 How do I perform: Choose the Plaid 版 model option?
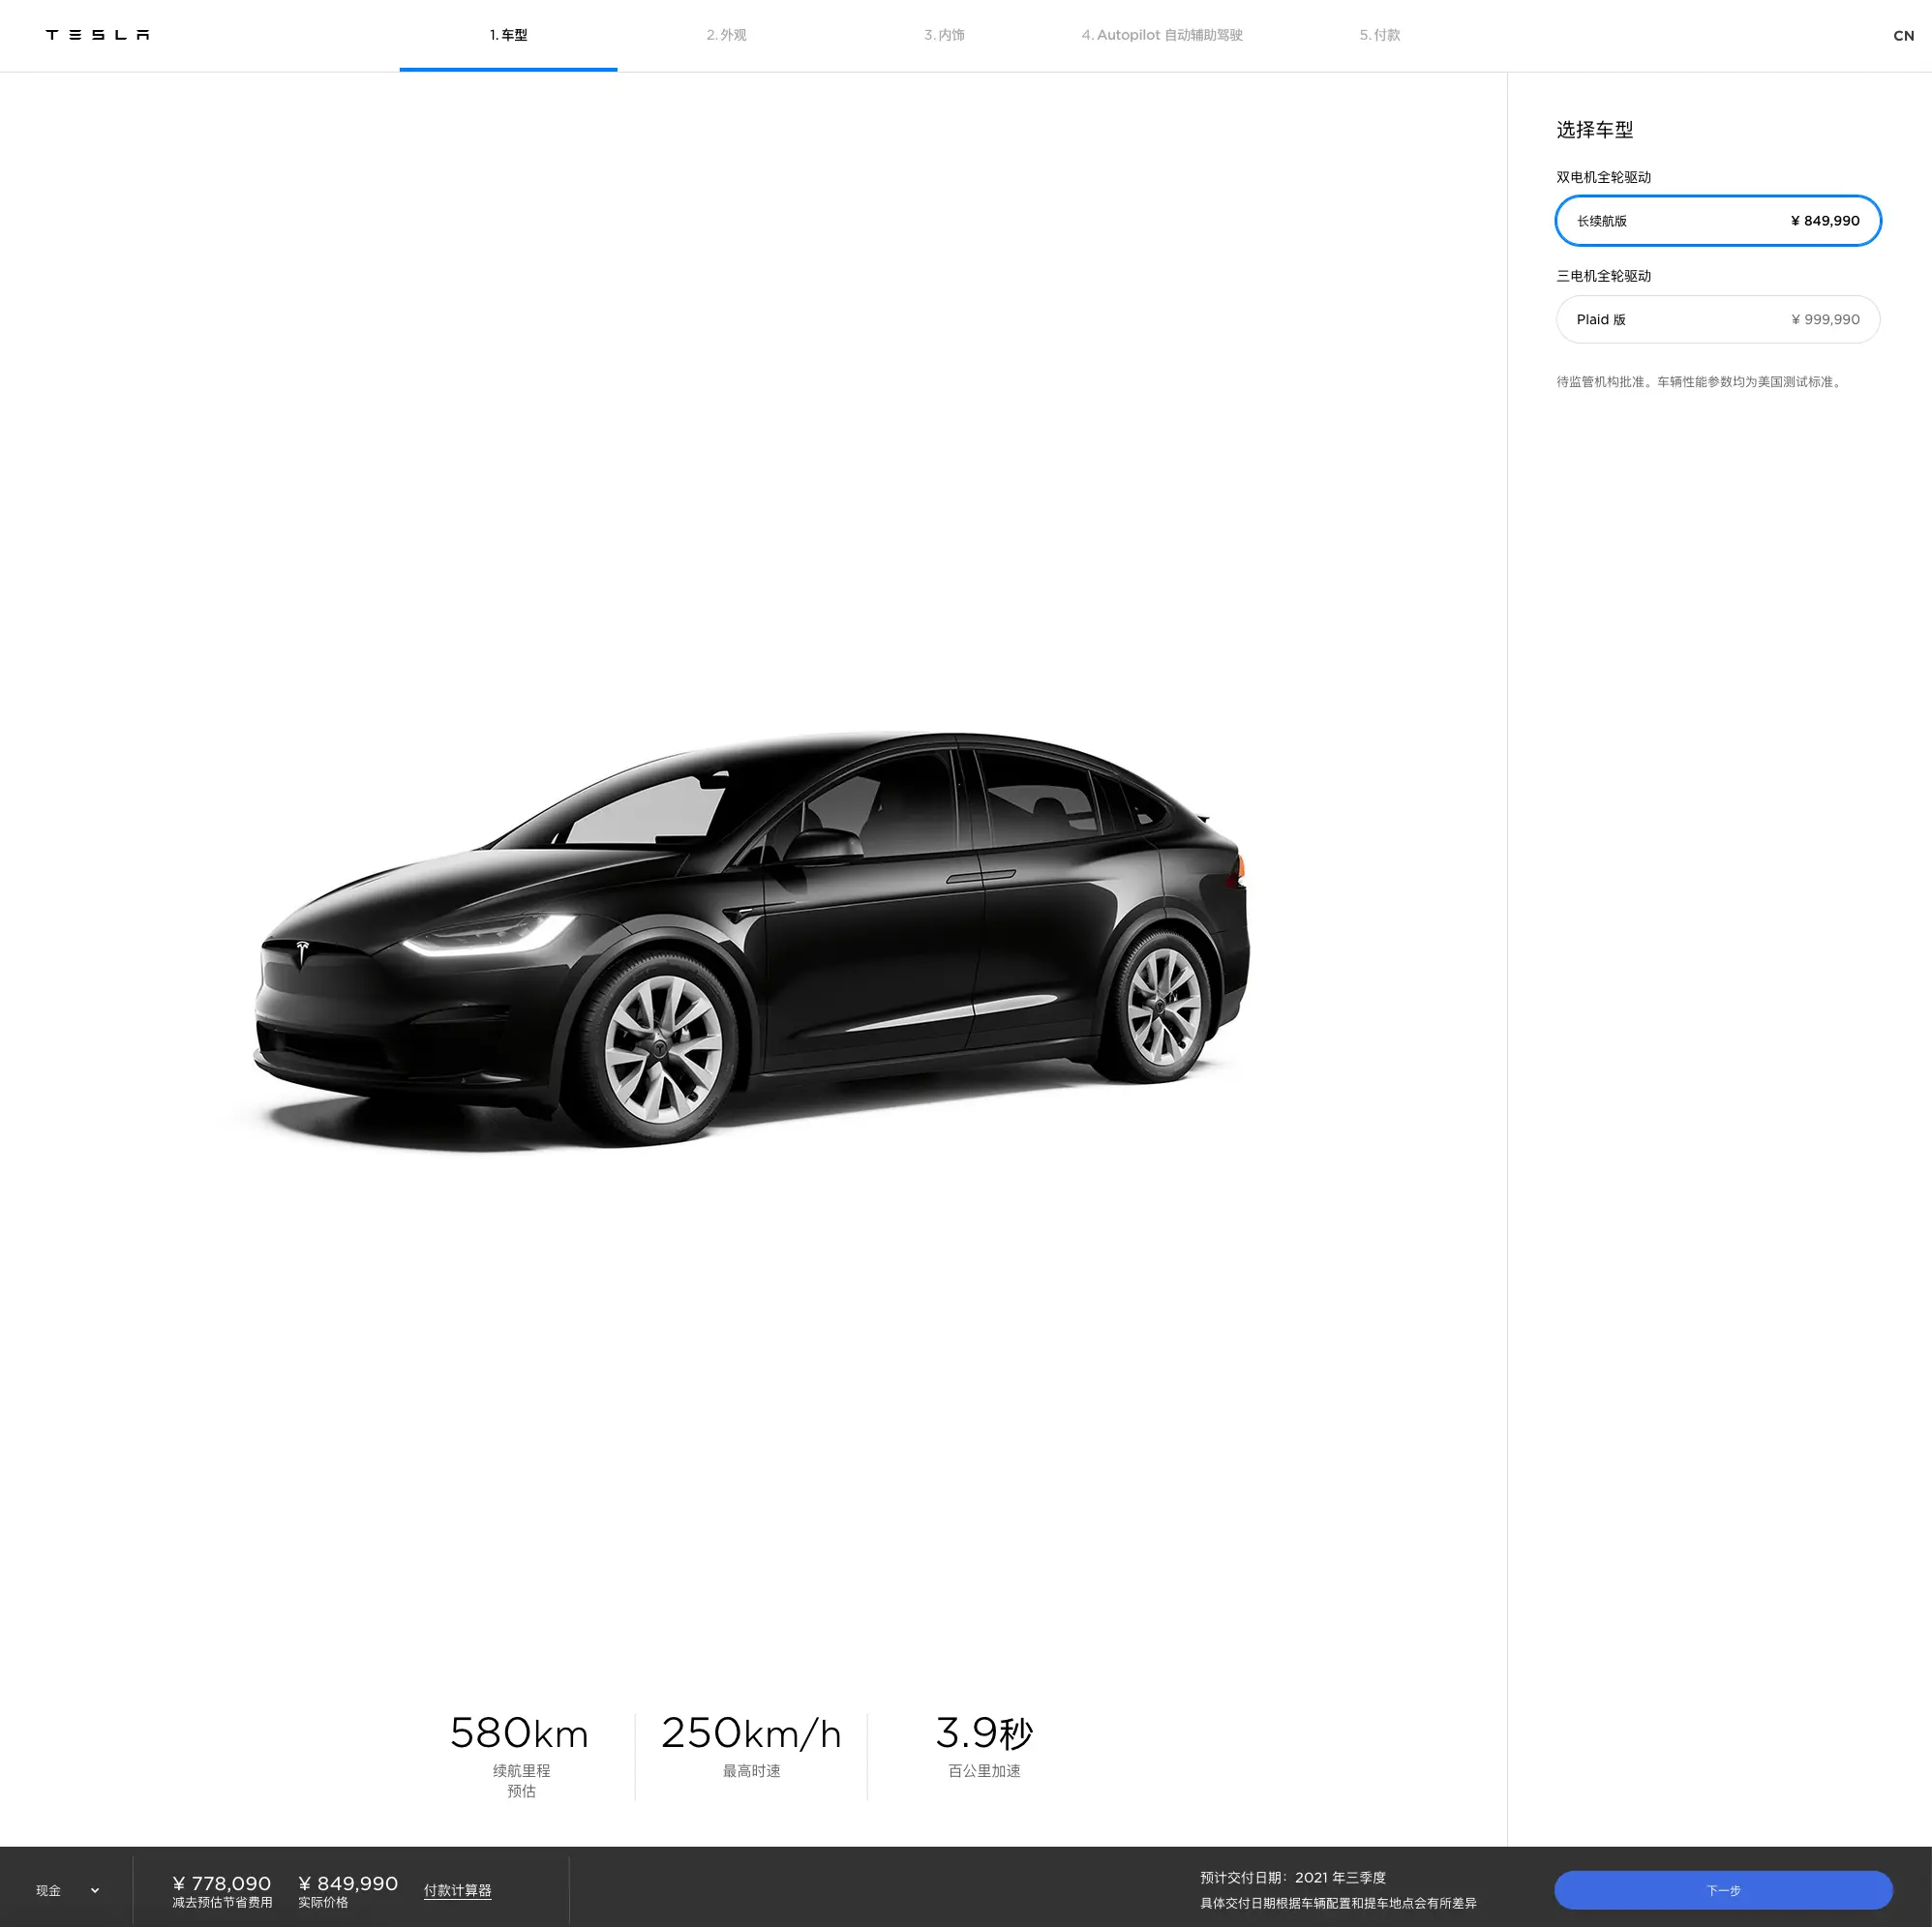pos(1717,319)
